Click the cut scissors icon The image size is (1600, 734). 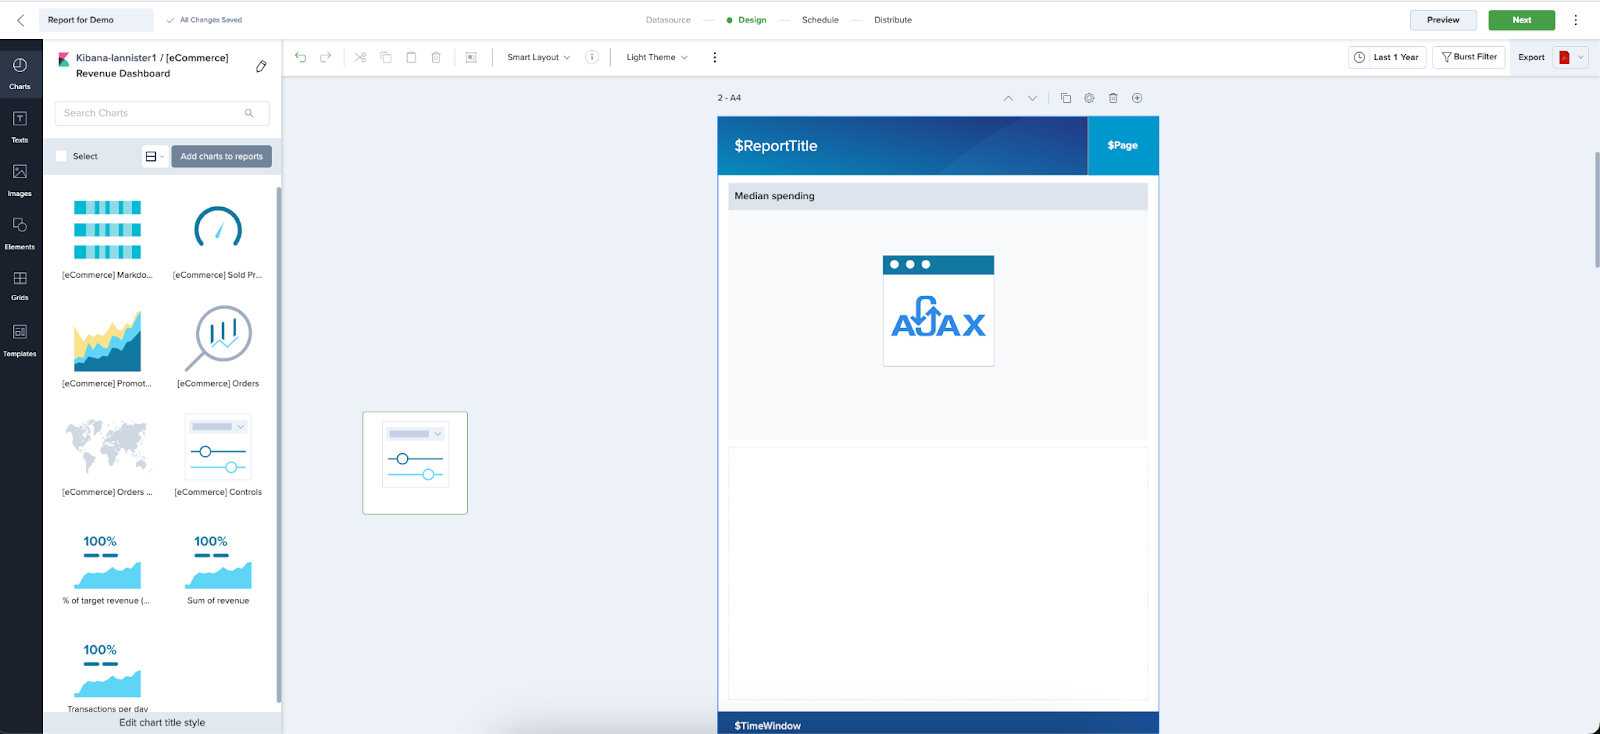click(x=360, y=57)
